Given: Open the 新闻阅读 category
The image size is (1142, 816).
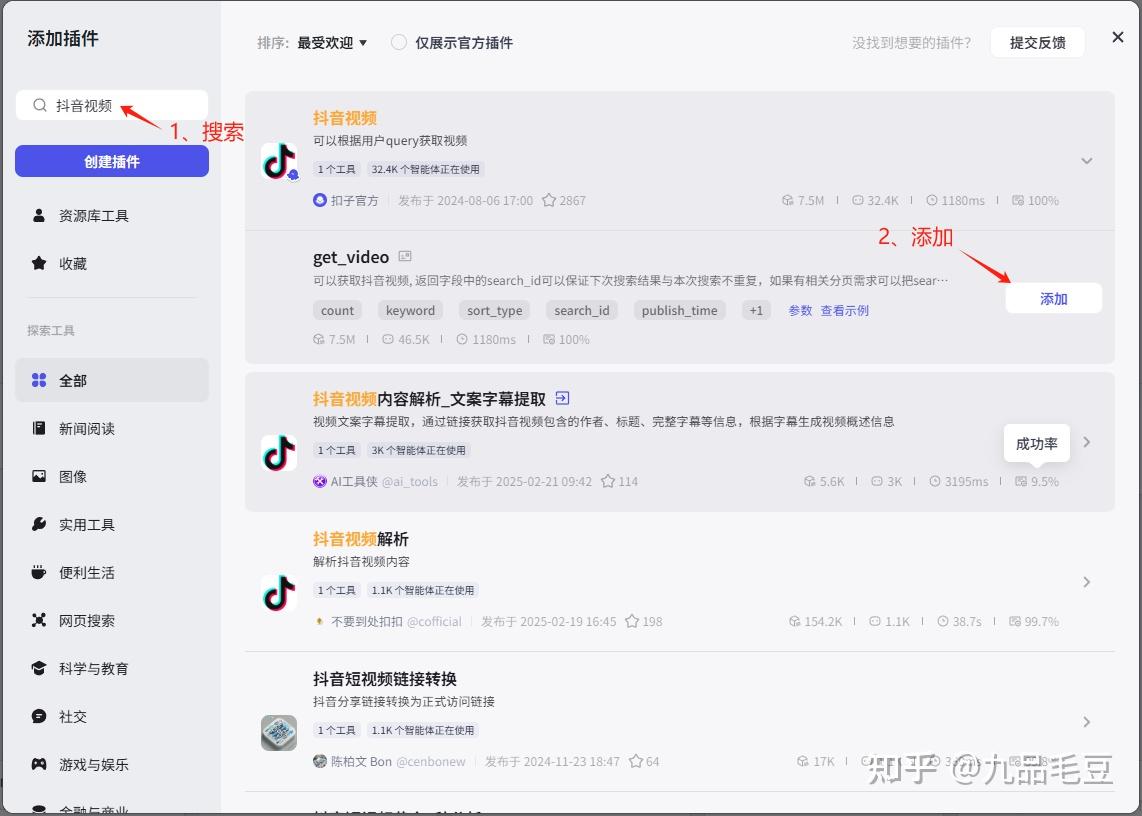Looking at the screenshot, I should (x=112, y=428).
